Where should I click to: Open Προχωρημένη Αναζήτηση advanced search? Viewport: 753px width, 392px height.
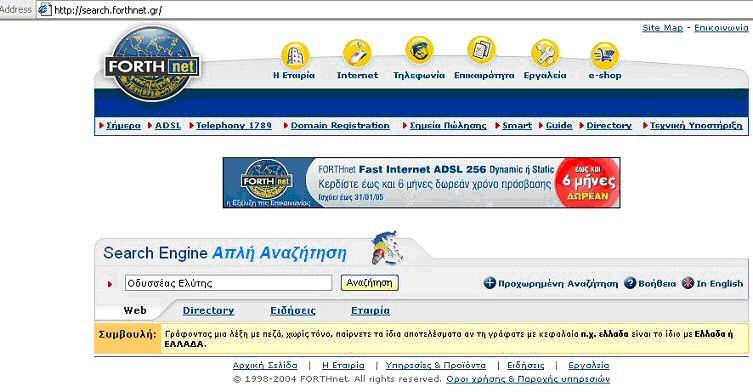tap(558, 283)
